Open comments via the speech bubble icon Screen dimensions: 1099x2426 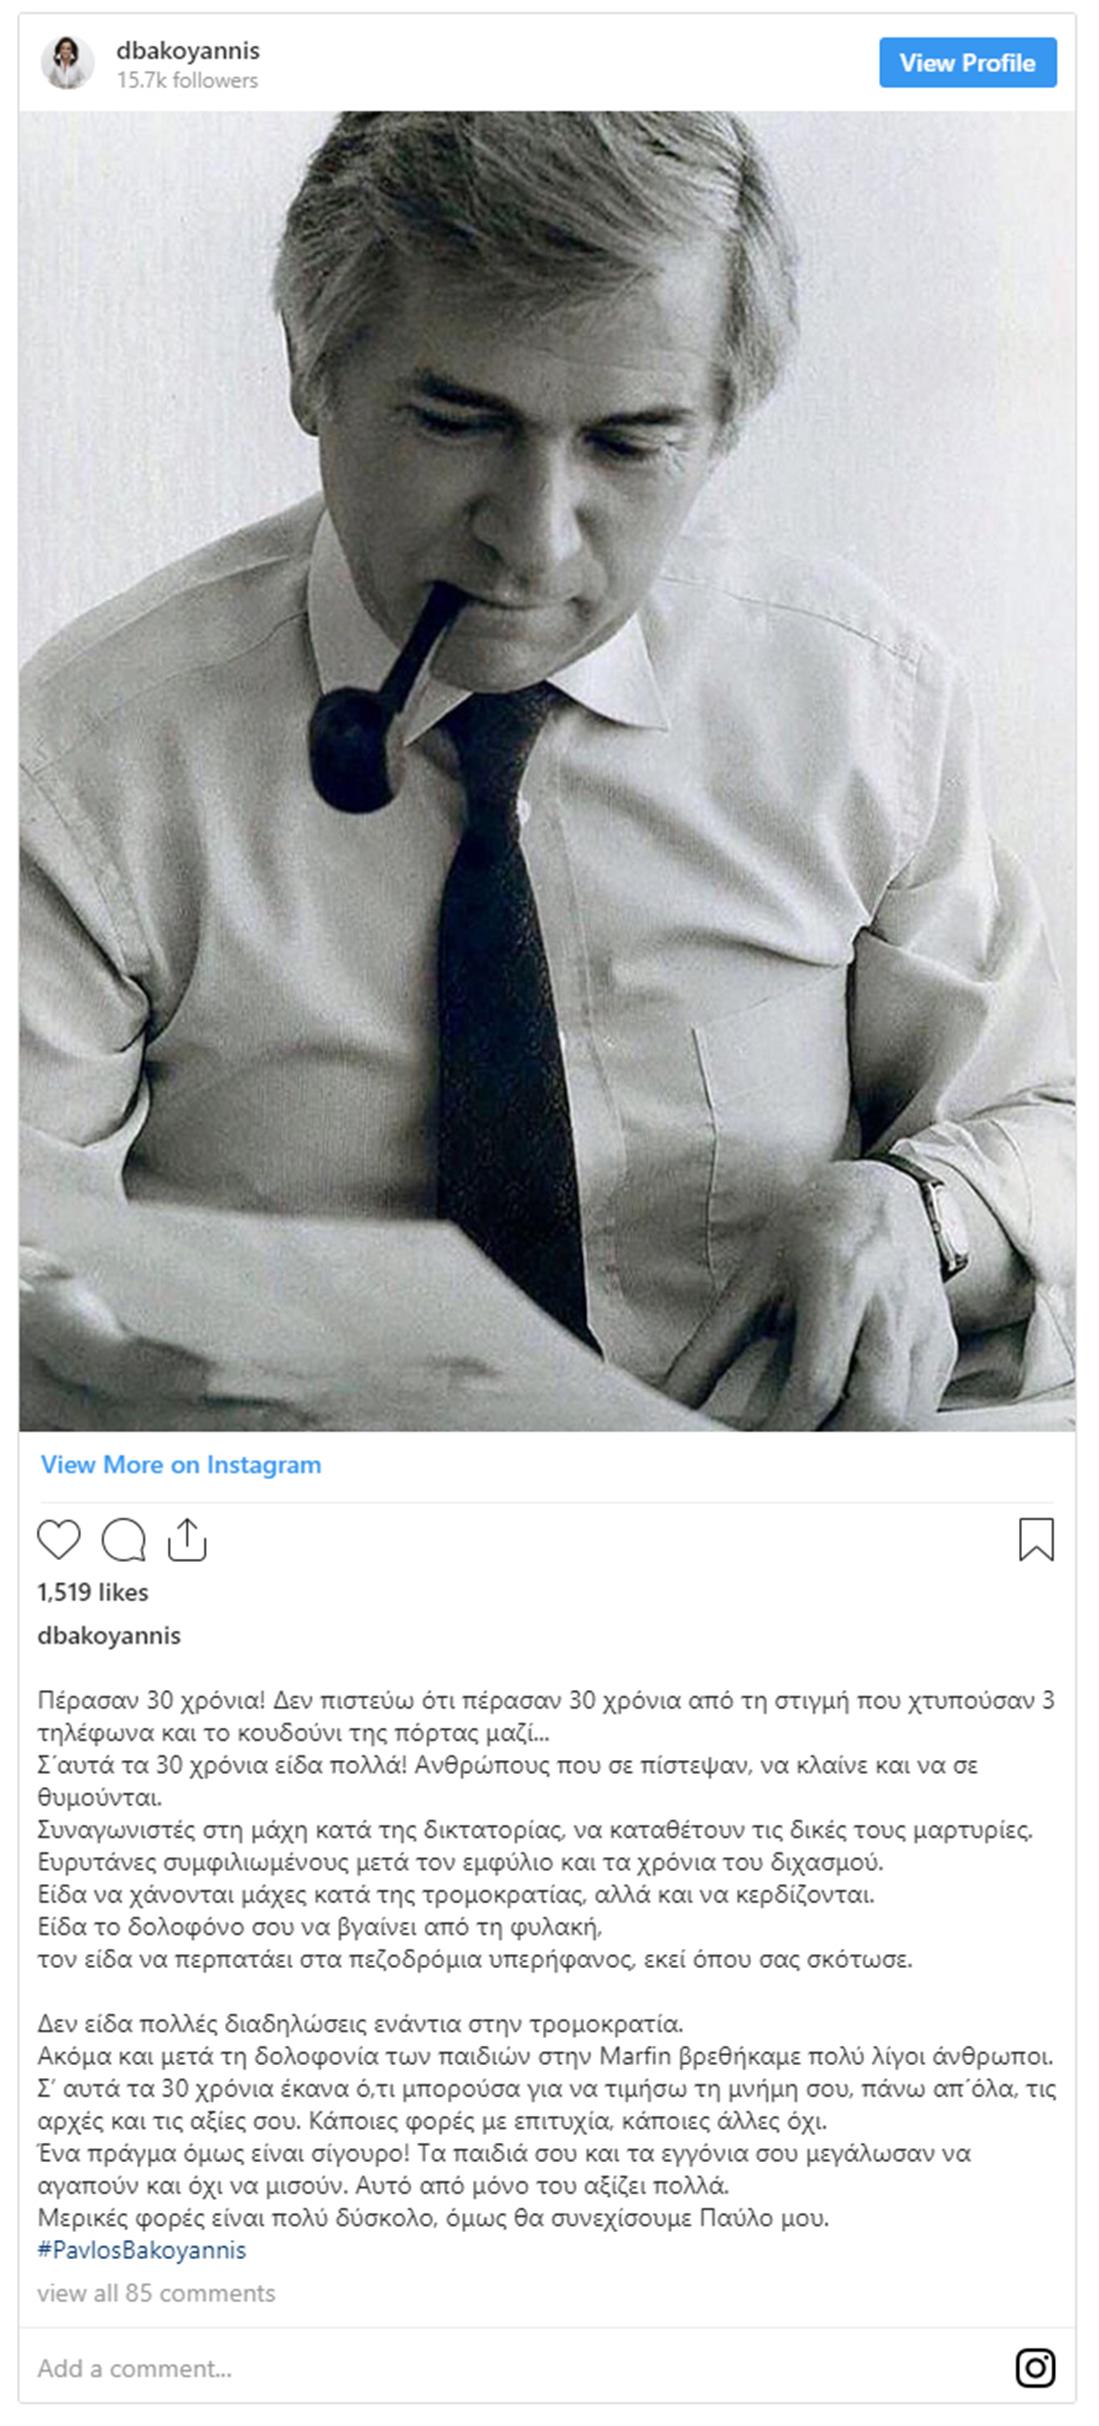[123, 1539]
